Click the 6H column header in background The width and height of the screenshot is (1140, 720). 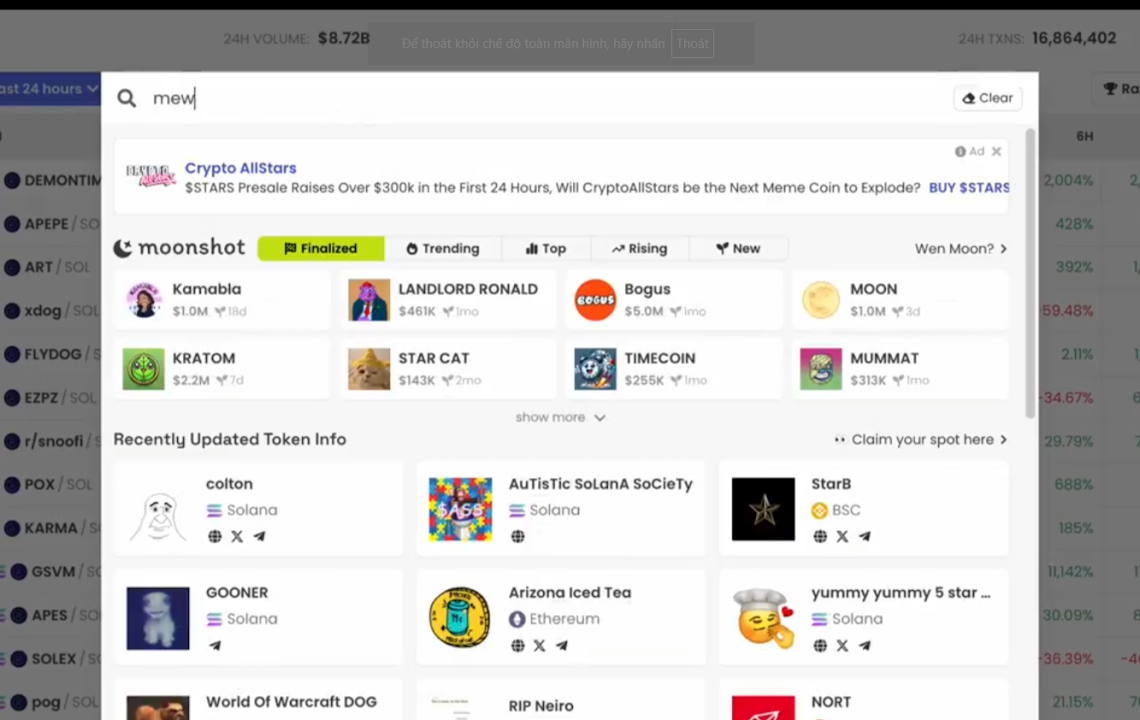[1085, 136]
